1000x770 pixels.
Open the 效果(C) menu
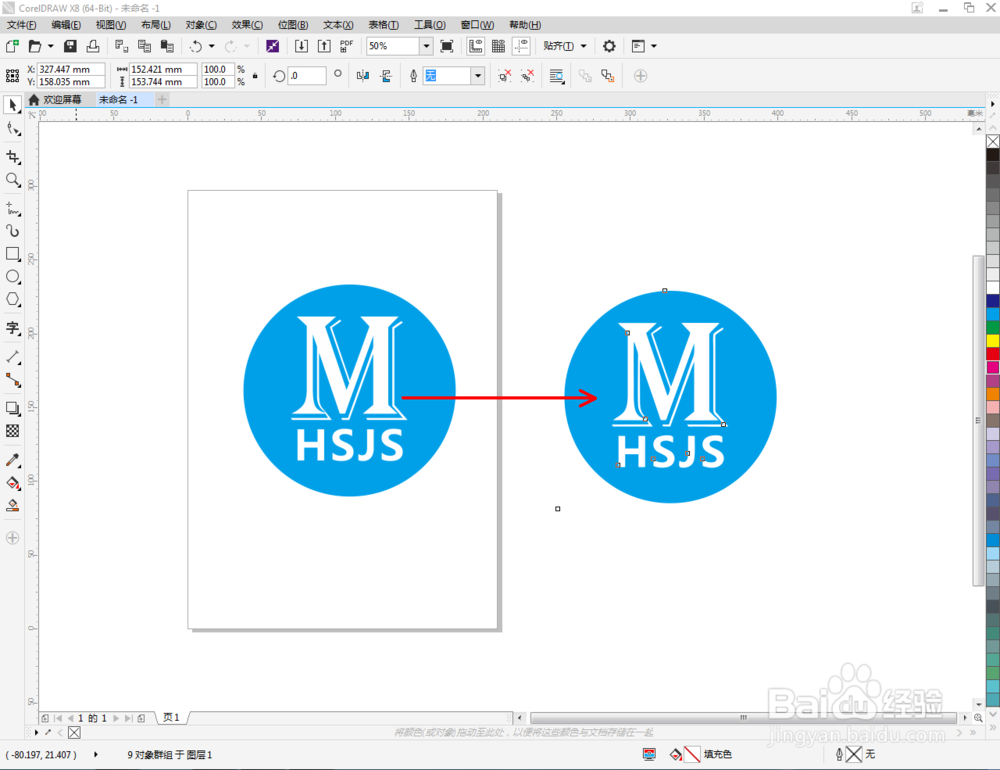(x=247, y=25)
